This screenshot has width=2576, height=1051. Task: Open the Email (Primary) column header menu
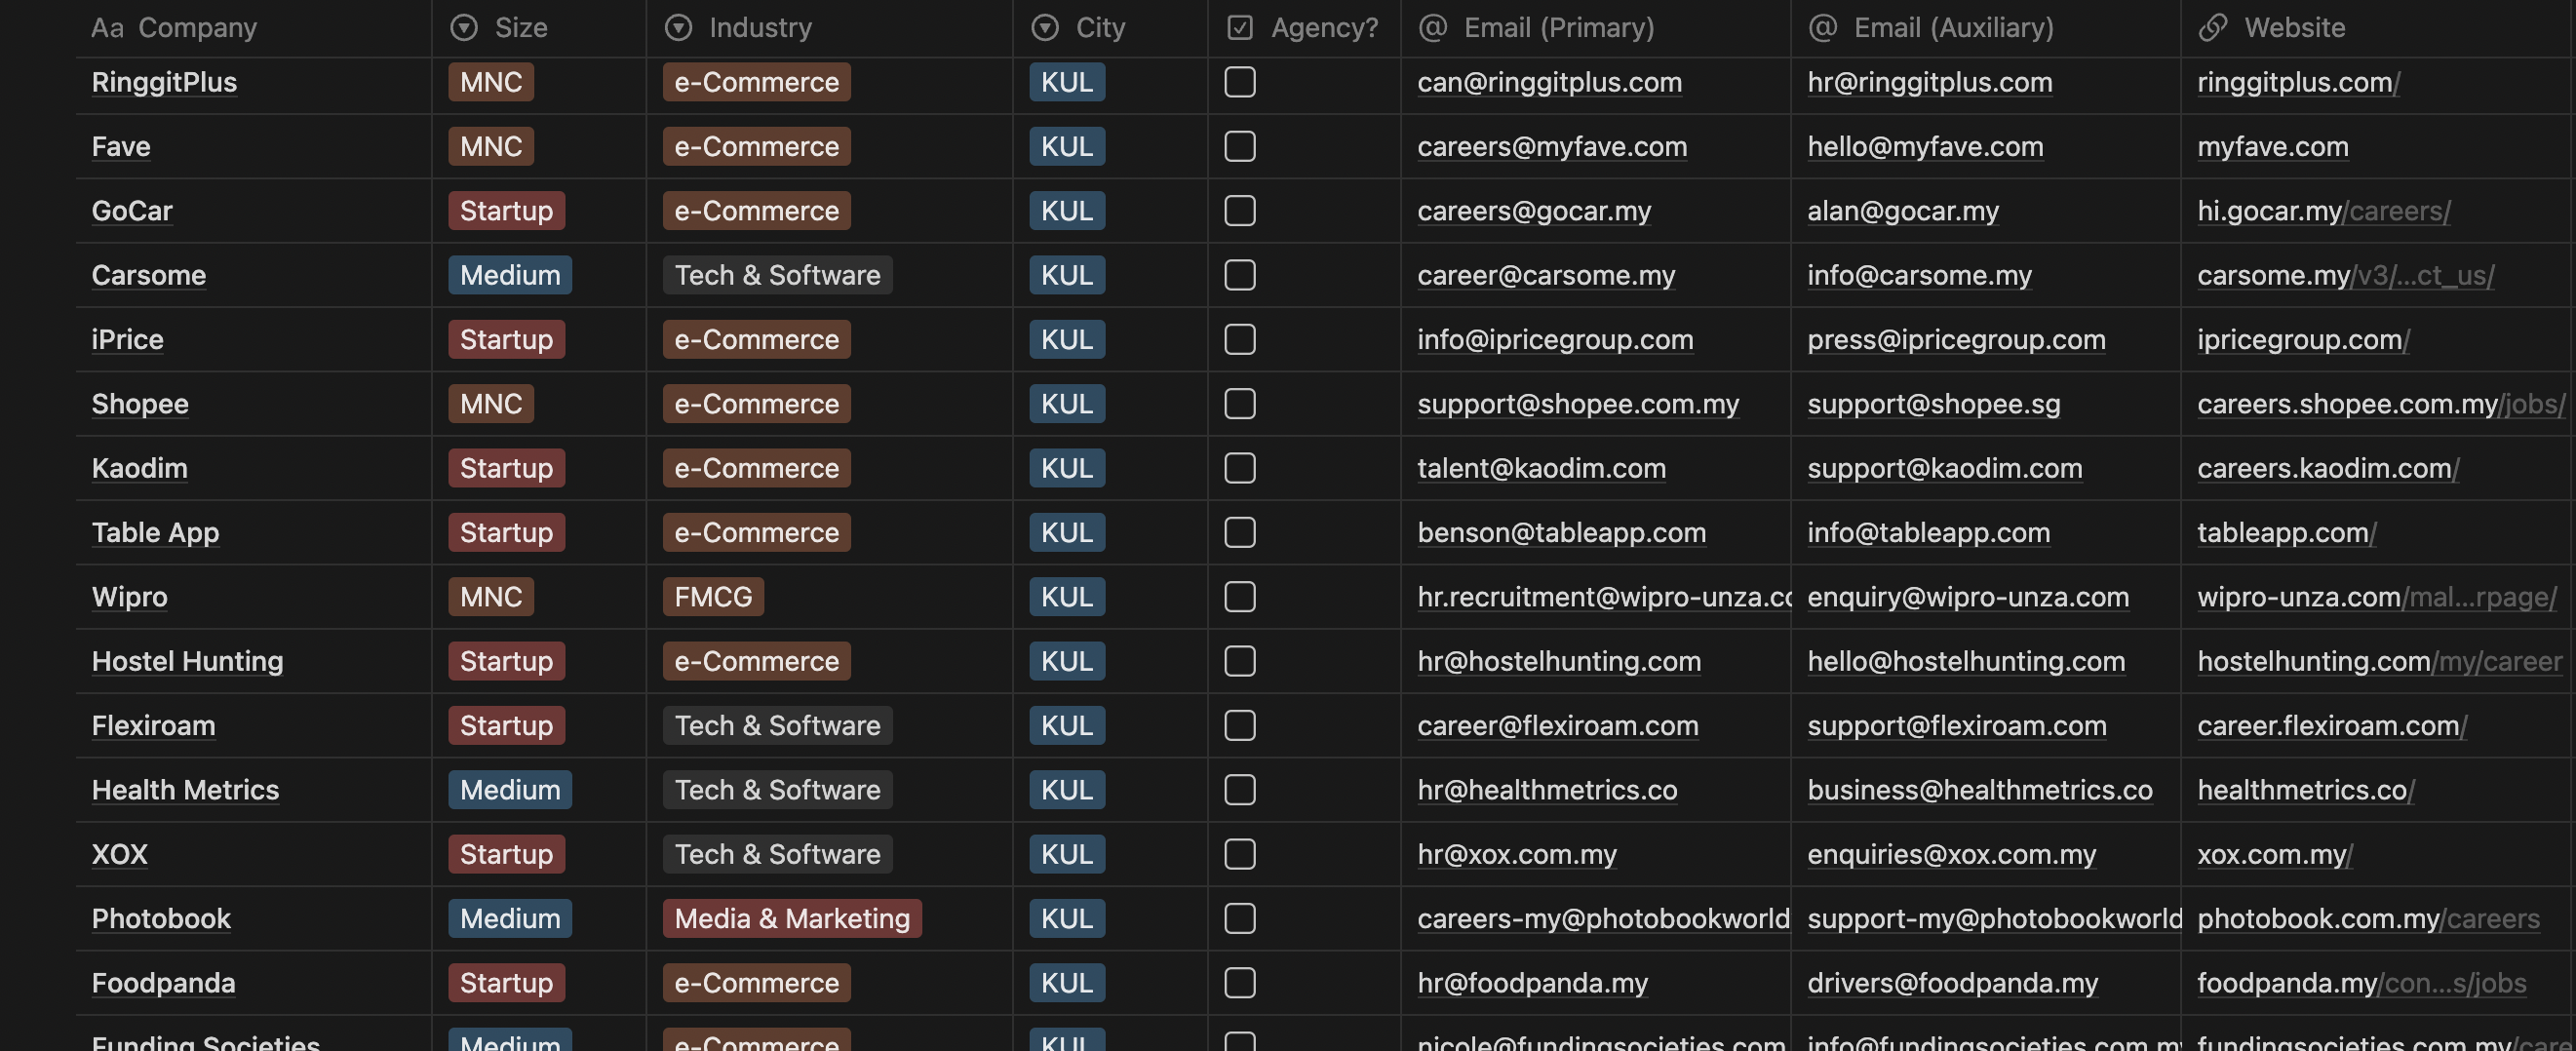[x=1595, y=28]
